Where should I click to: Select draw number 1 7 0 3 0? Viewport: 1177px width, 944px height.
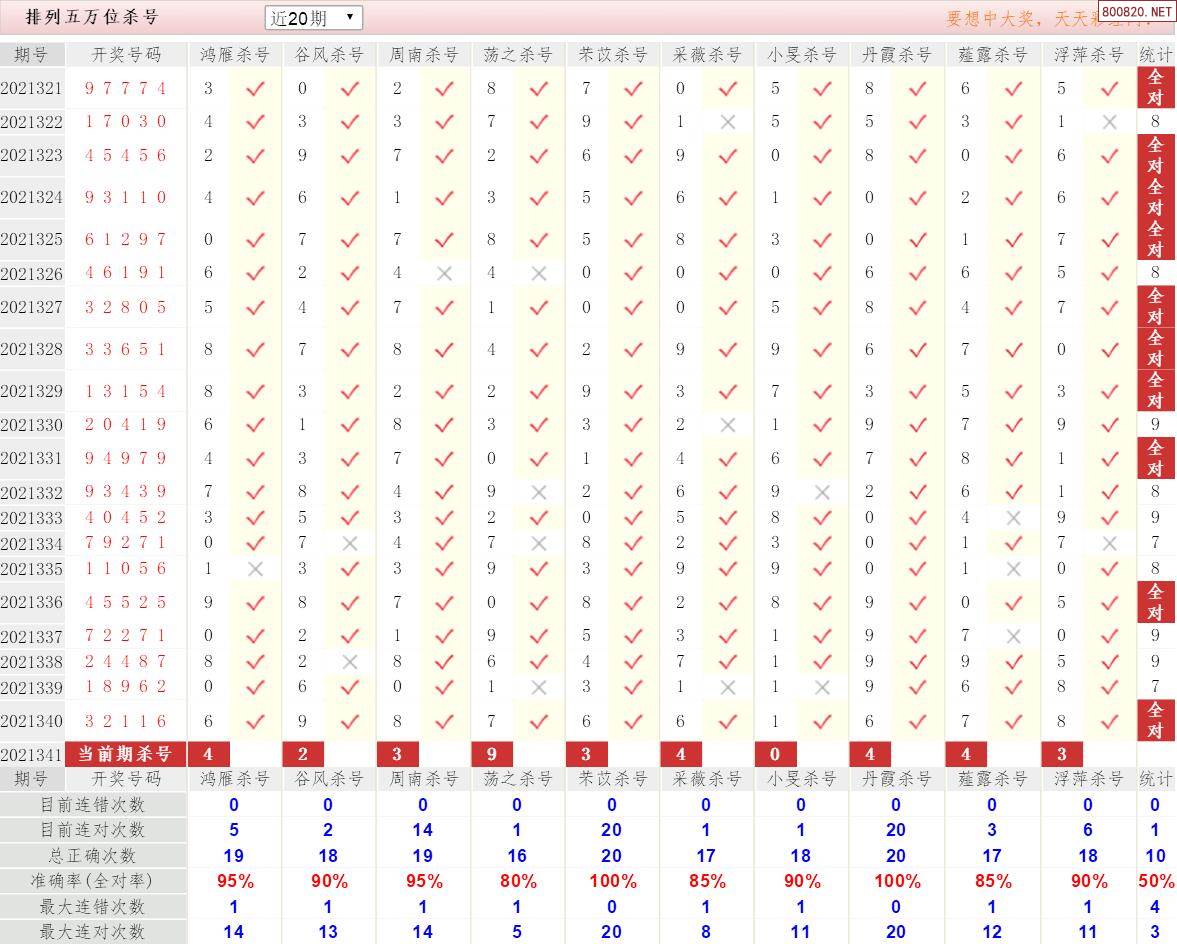coord(125,122)
